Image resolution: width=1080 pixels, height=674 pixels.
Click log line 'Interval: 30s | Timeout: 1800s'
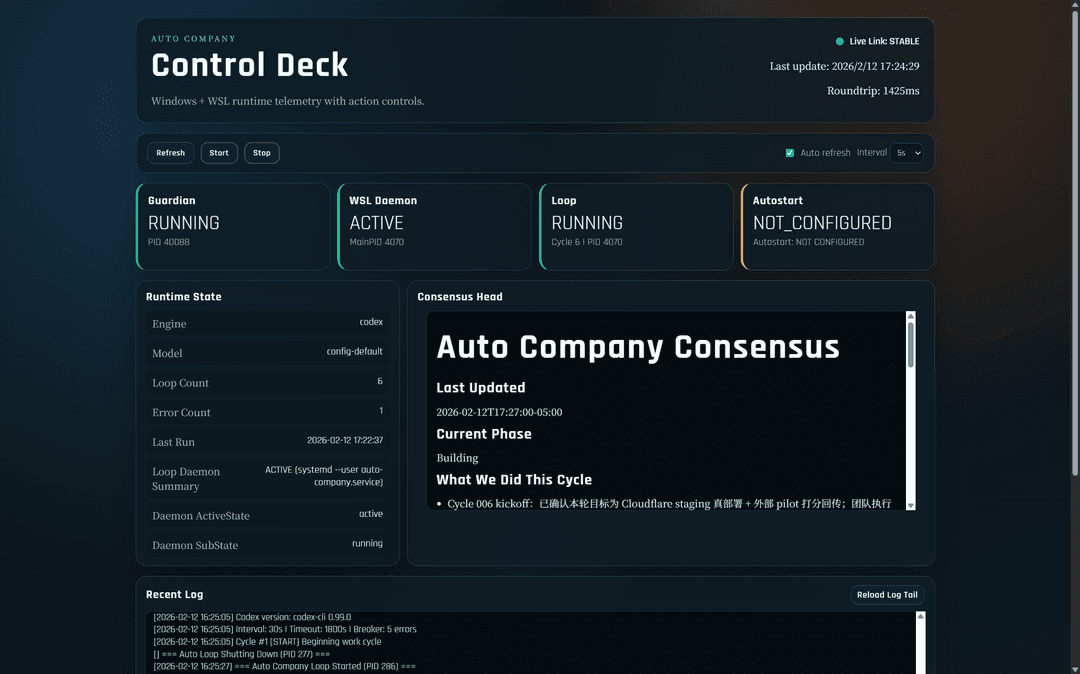coord(284,629)
